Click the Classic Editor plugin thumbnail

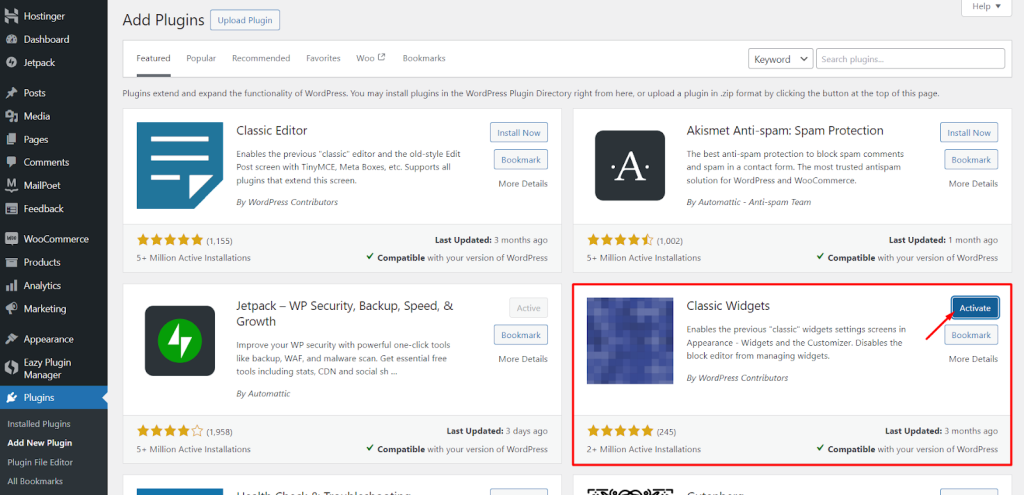180,165
